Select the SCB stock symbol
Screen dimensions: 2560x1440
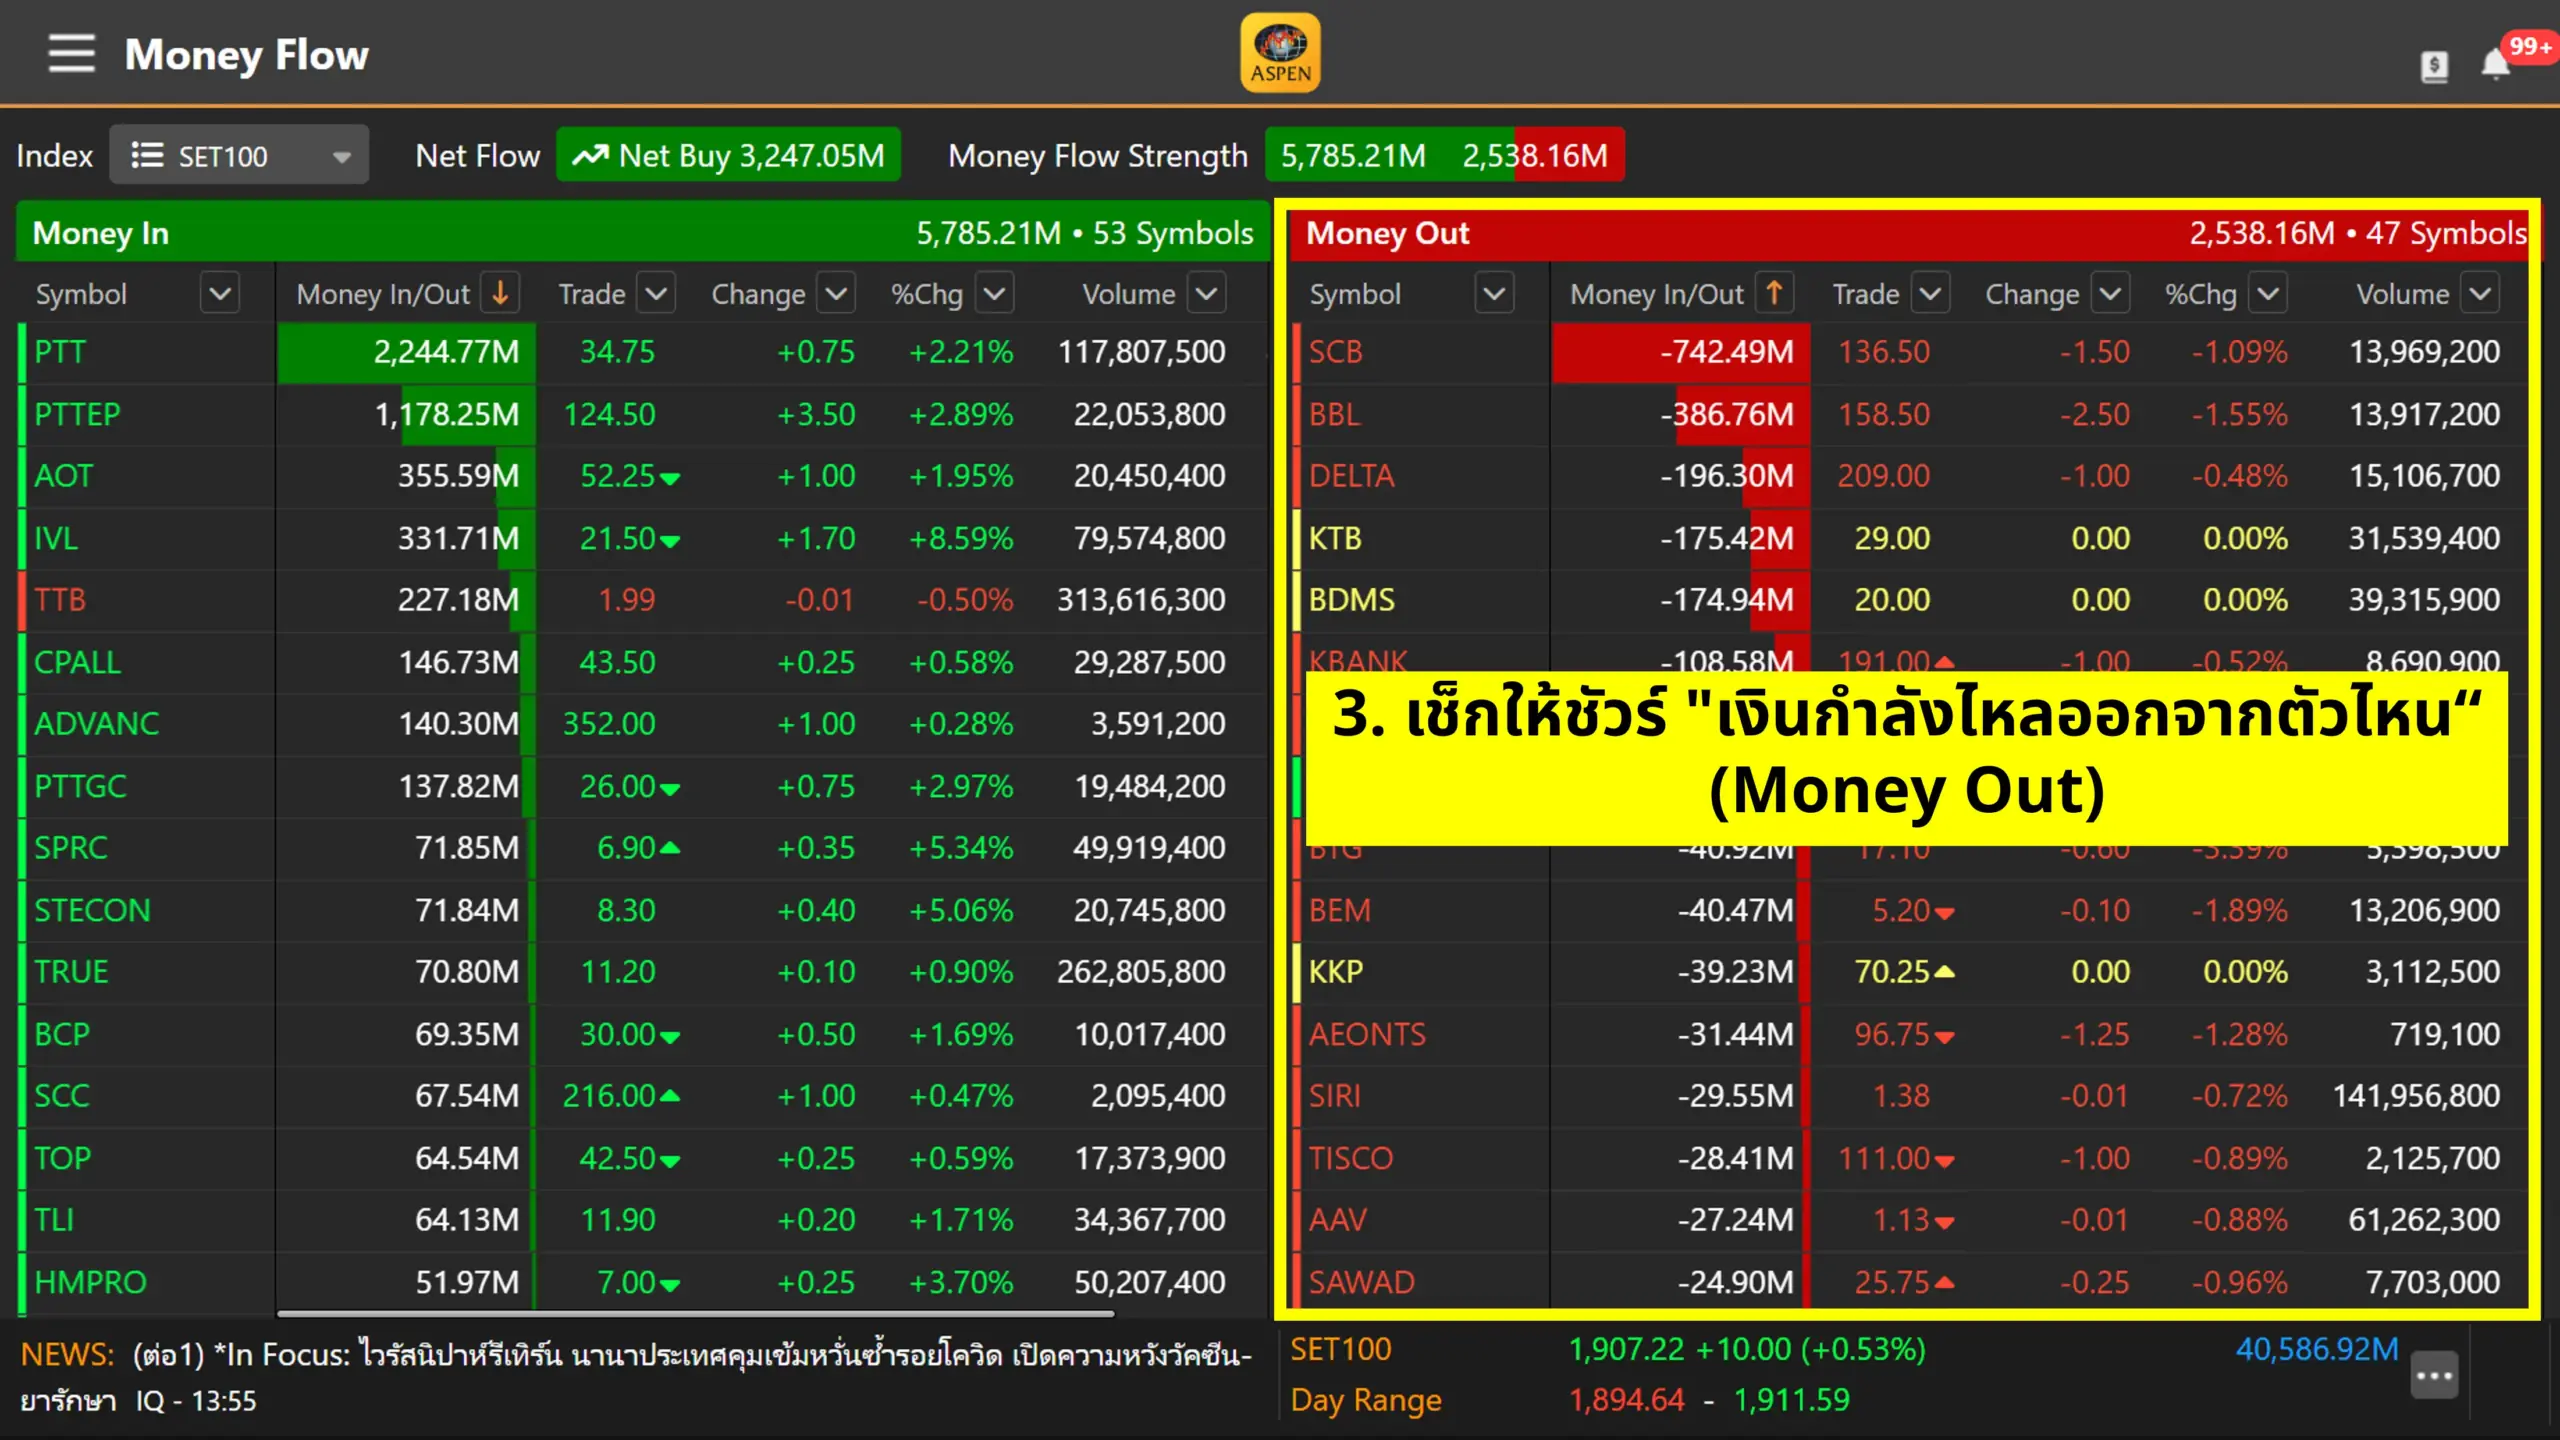click(x=1335, y=352)
